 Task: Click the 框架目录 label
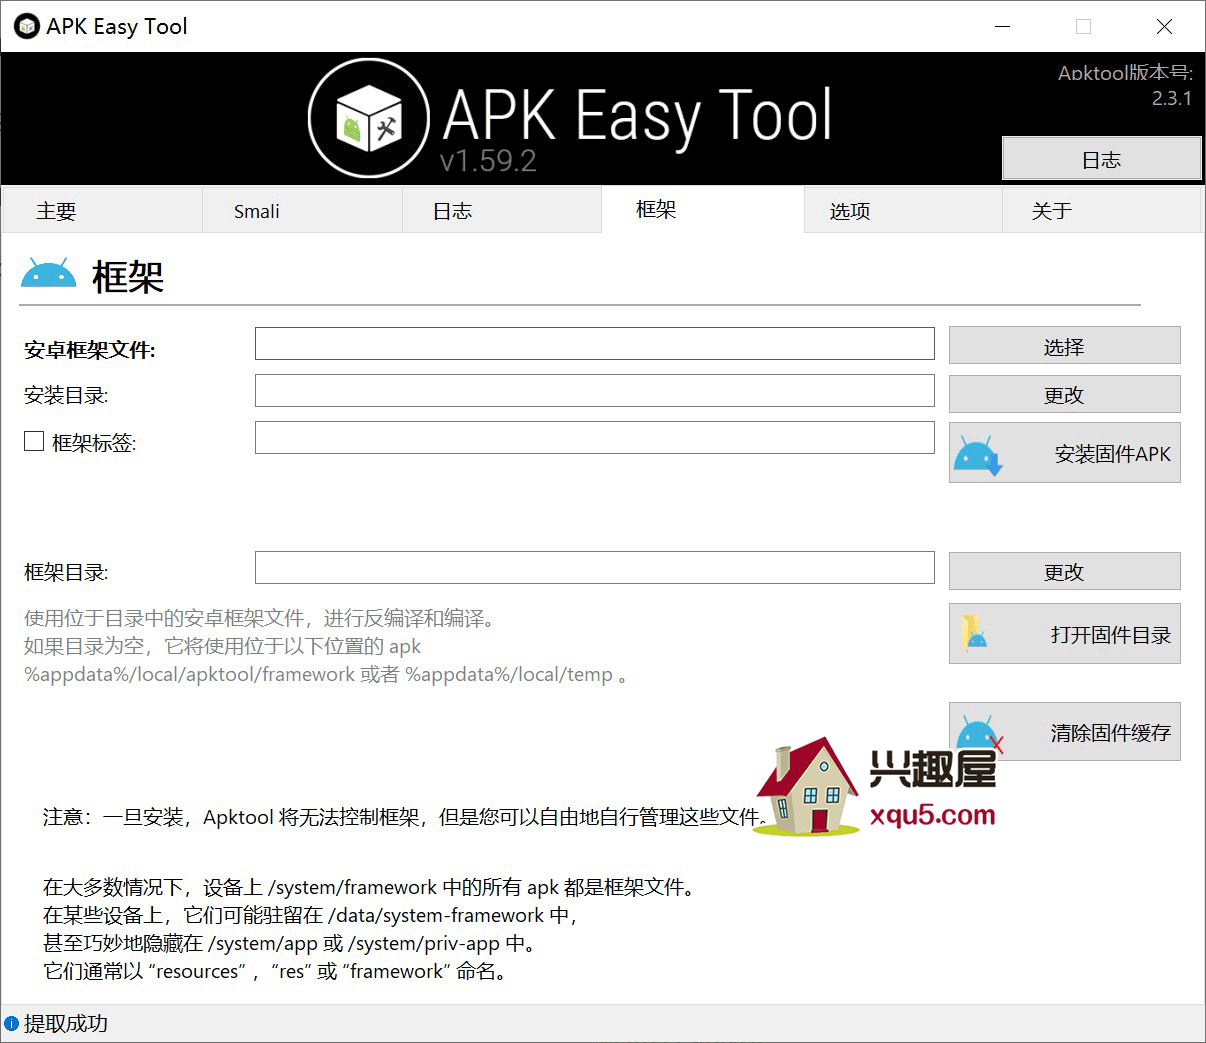point(66,572)
